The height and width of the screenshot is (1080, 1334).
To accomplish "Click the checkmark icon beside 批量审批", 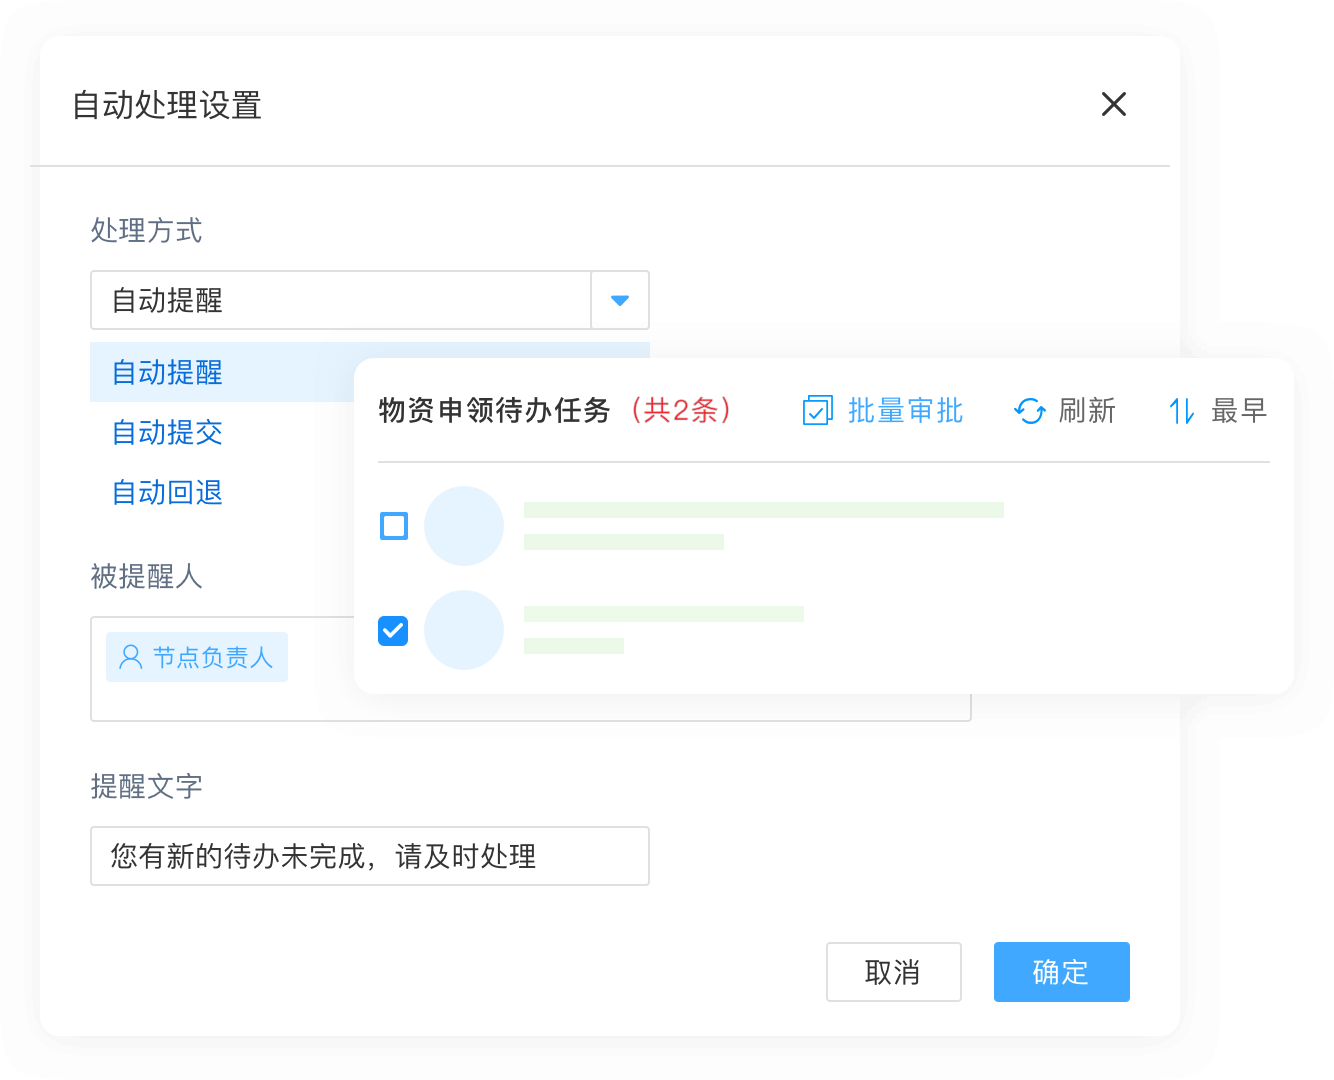I will point(818,410).
